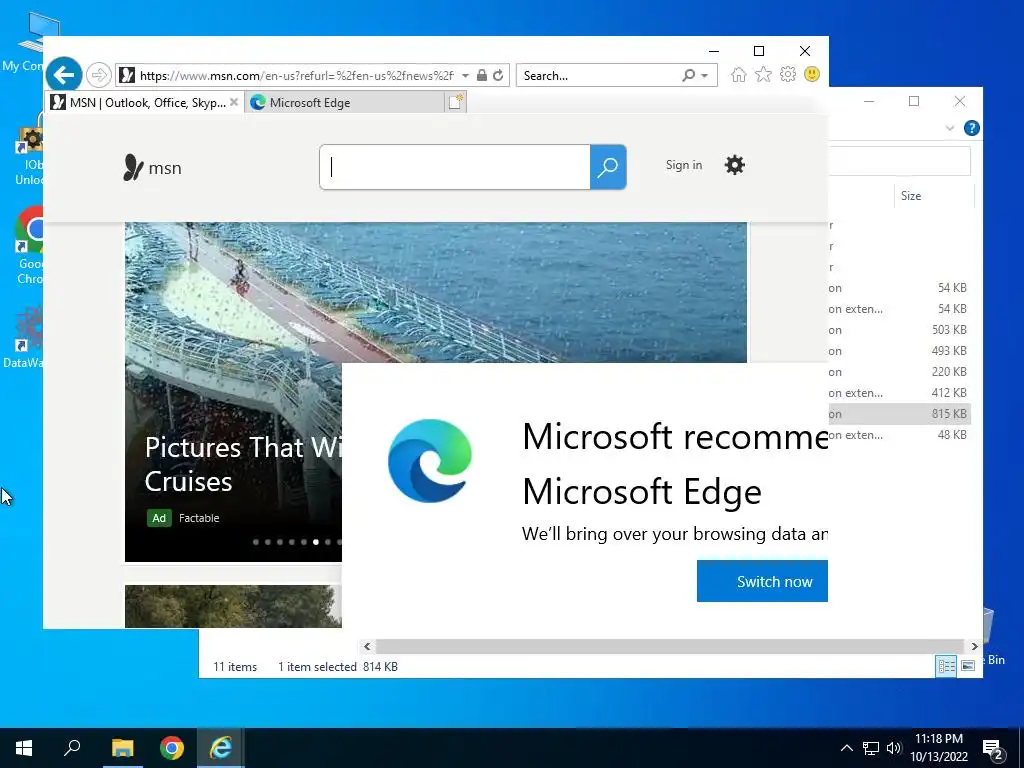Open Chrome from the taskbar
Screen dimensions: 1024x768
[172, 748]
